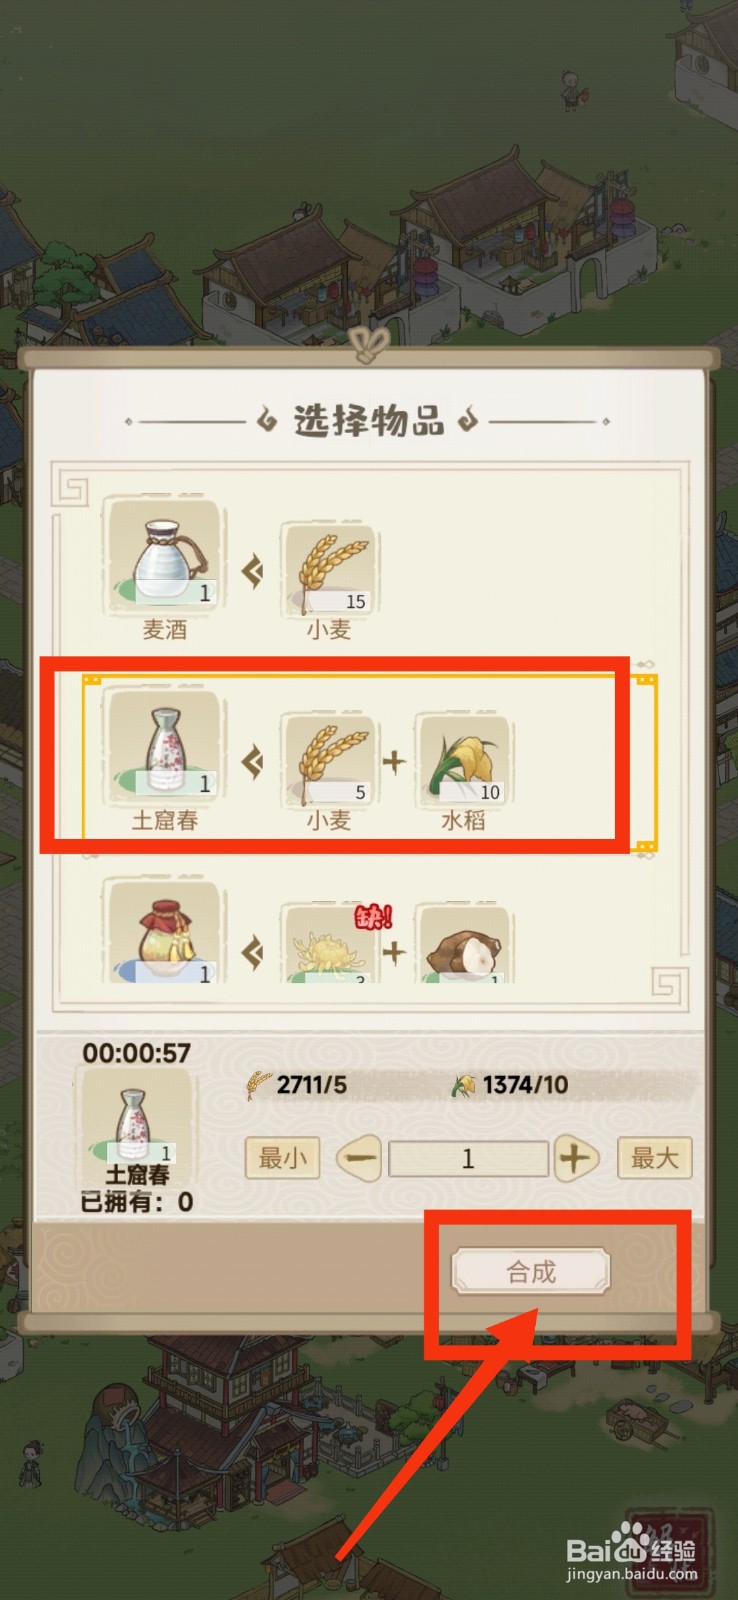This screenshot has height=1600, width=738.
Task: Increase quantity with the plus button
Action: tap(574, 1159)
